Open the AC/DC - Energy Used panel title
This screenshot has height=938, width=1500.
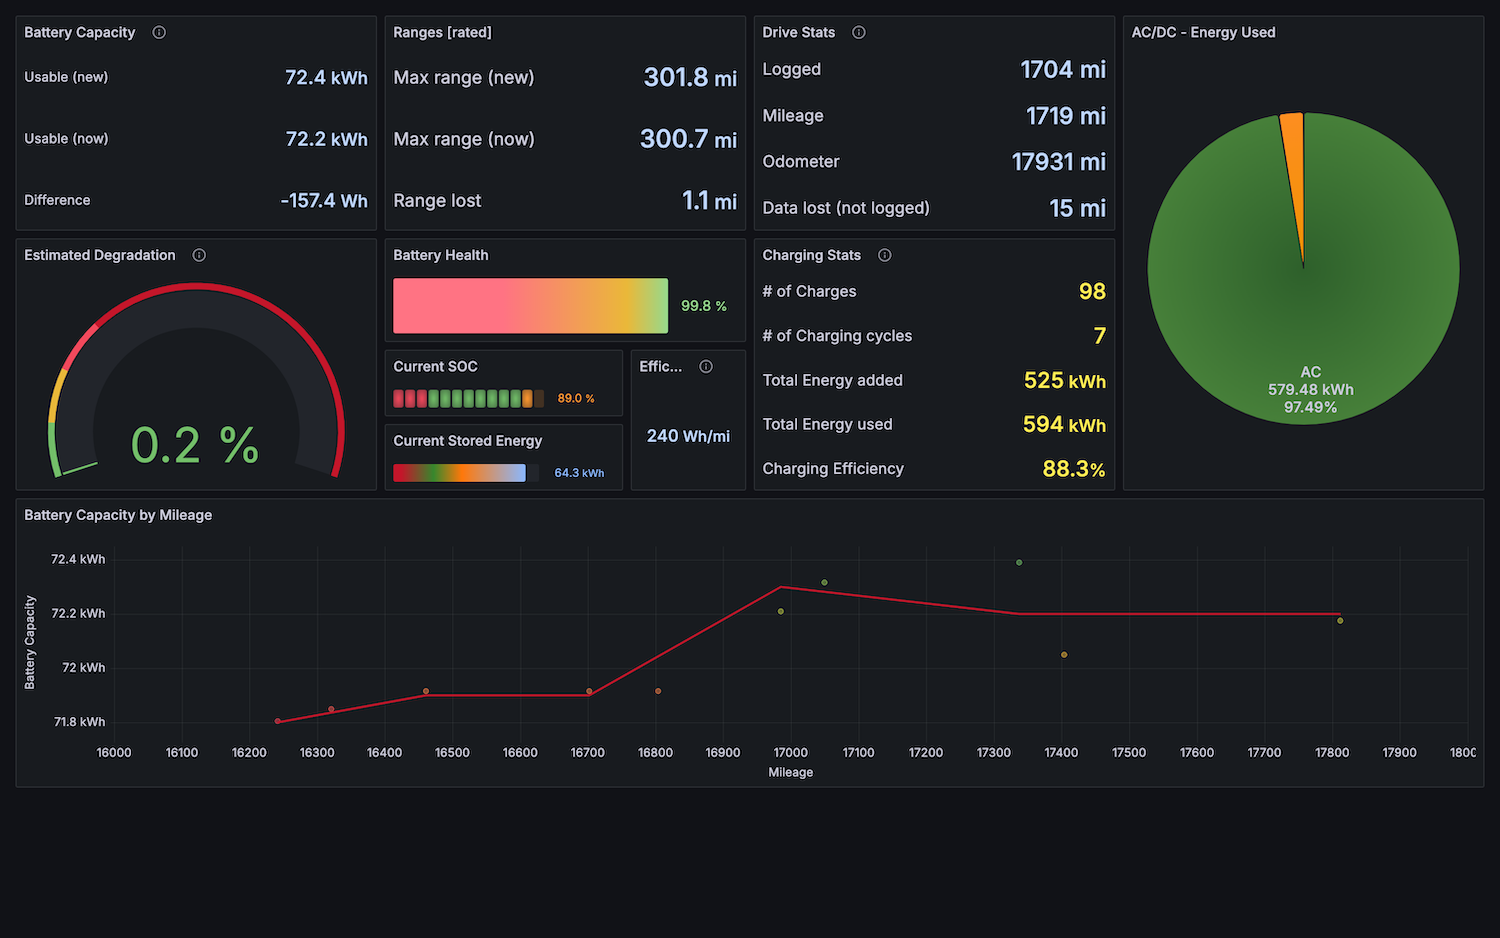tap(1203, 32)
